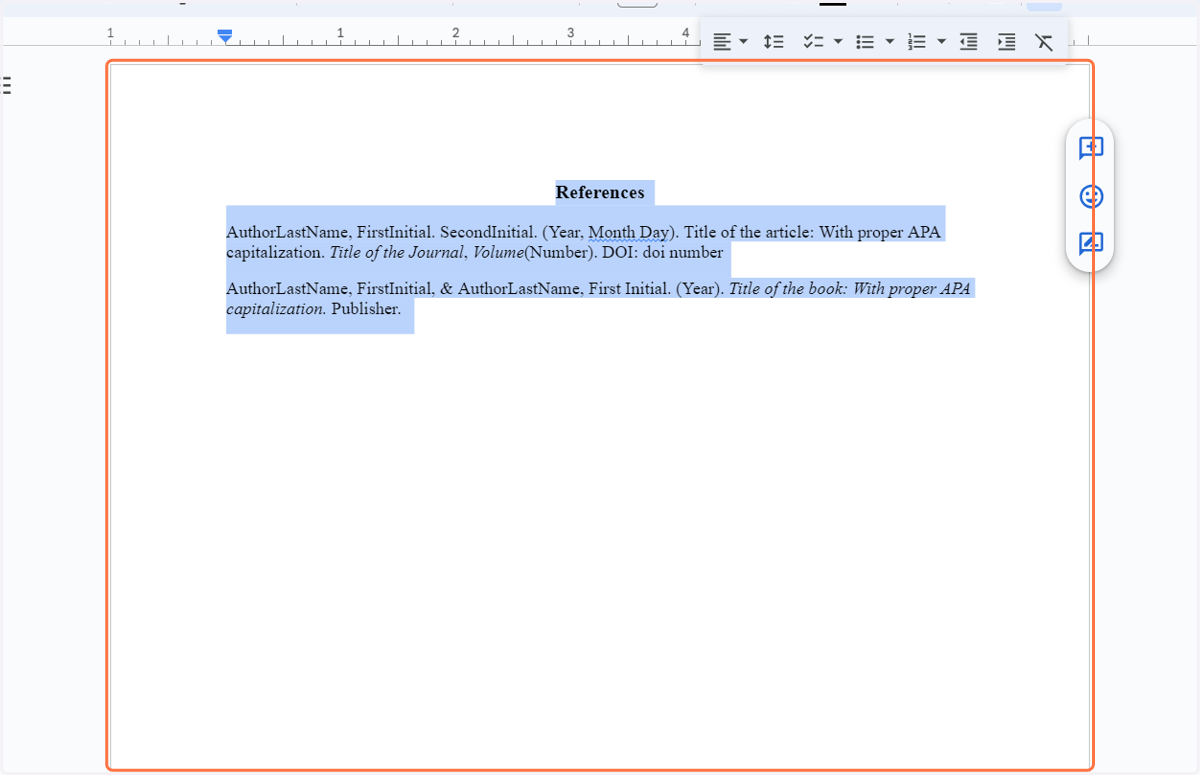
Task: Click "DOI: doi number" text
Action: coord(662,252)
